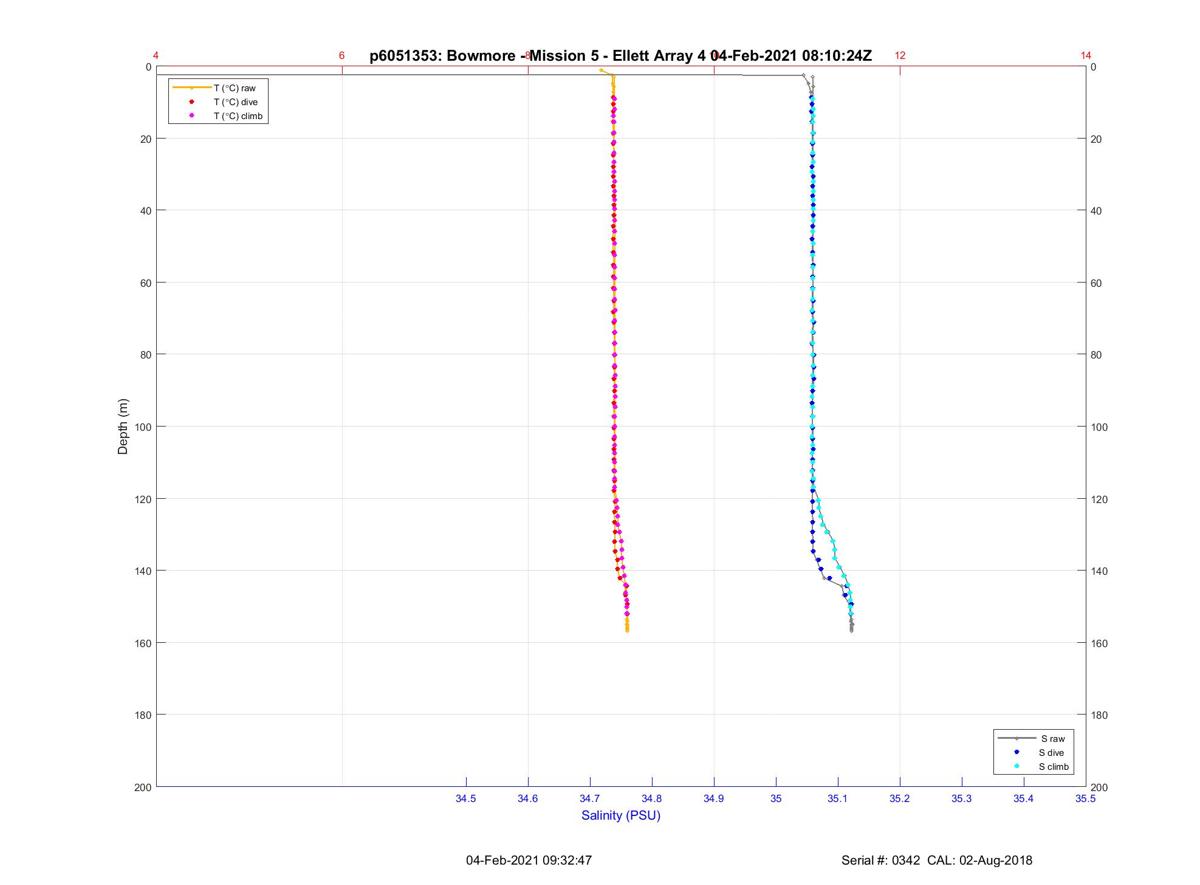Click the 120 tick on left depth axis
The image size is (1200, 885).
pos(142,499)
